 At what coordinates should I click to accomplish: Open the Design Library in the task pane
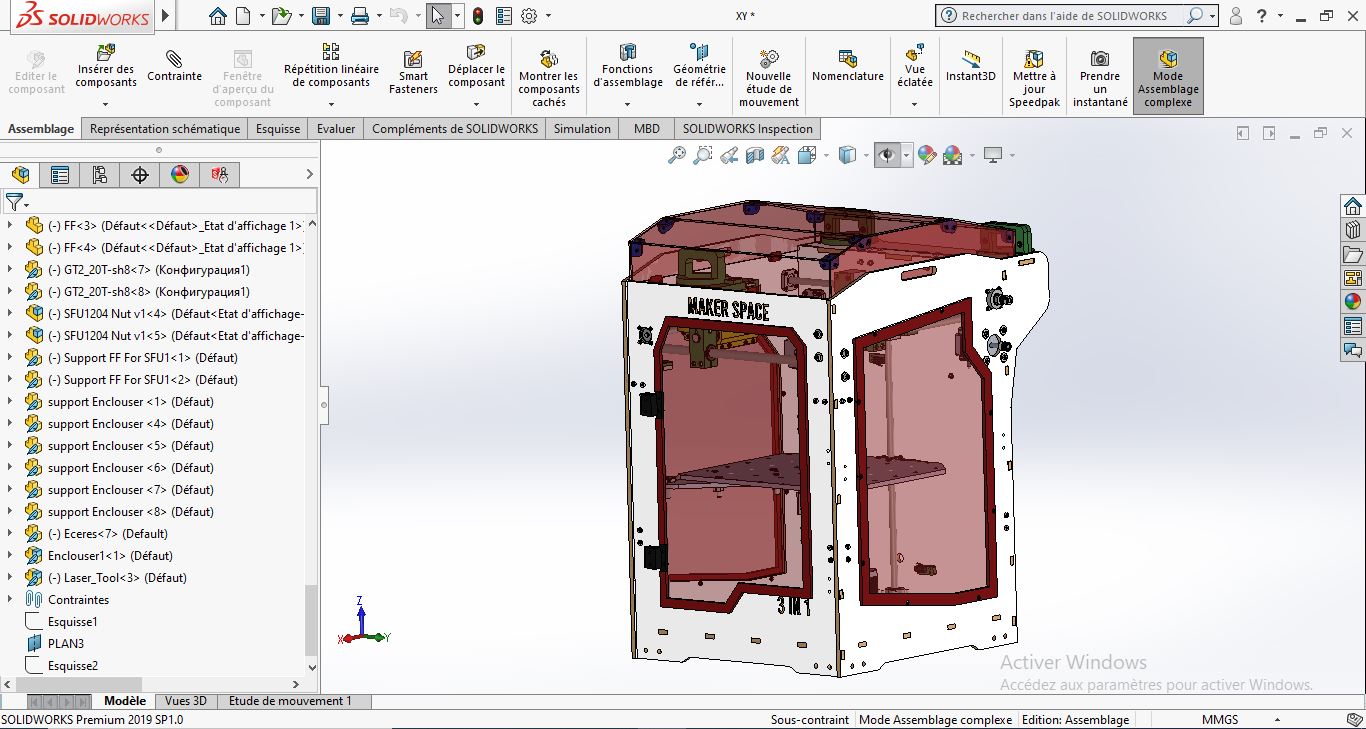coord(1352,229)
